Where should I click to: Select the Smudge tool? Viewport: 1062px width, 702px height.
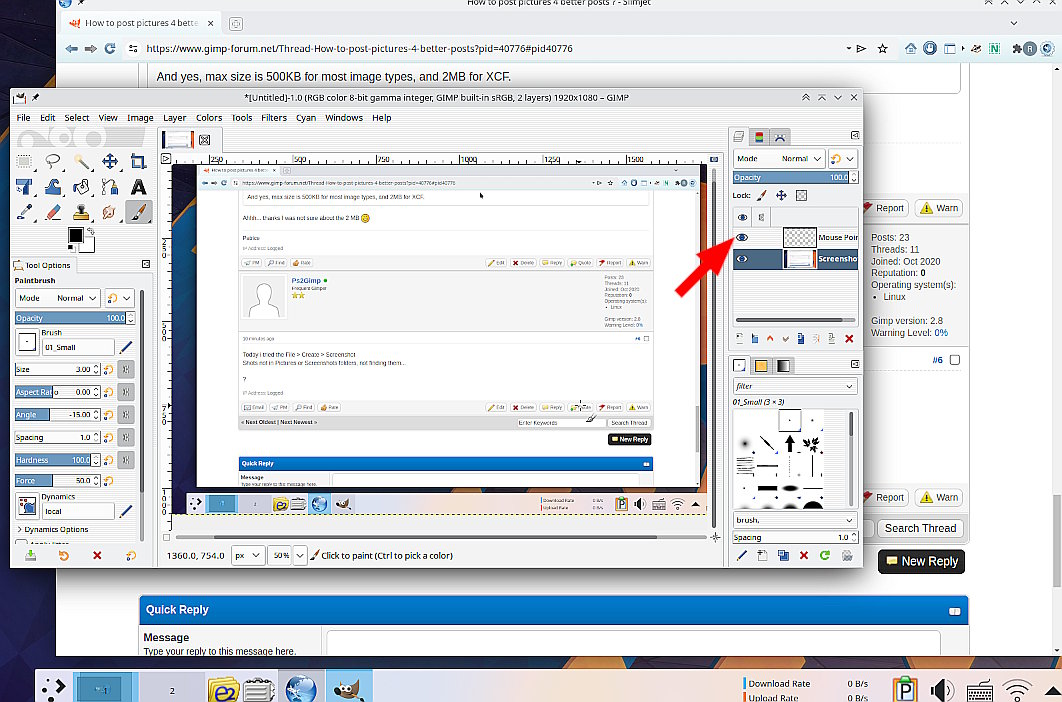110,212
